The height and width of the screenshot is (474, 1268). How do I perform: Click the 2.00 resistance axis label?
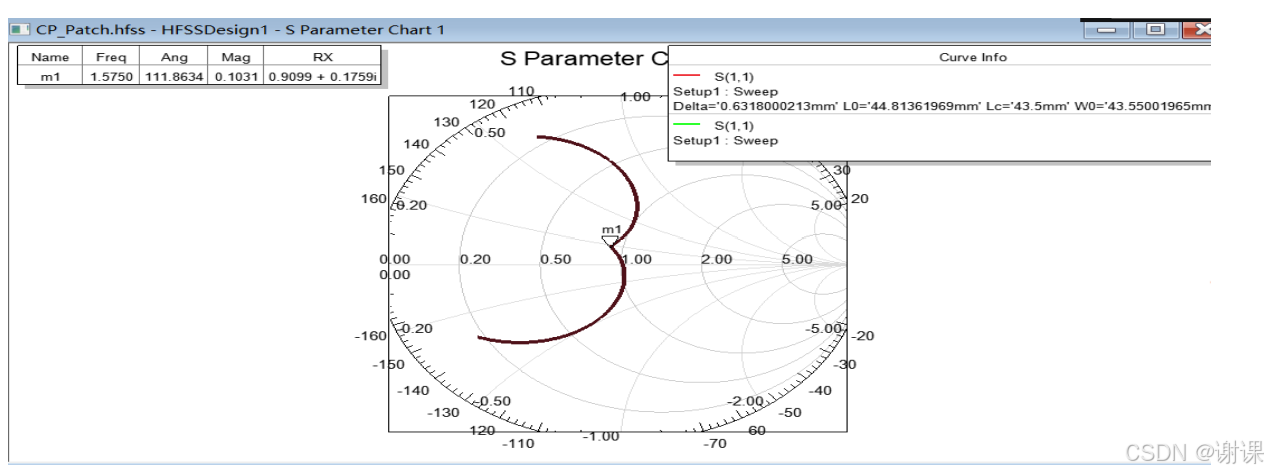pyautogui.click(x=716, y=259)
